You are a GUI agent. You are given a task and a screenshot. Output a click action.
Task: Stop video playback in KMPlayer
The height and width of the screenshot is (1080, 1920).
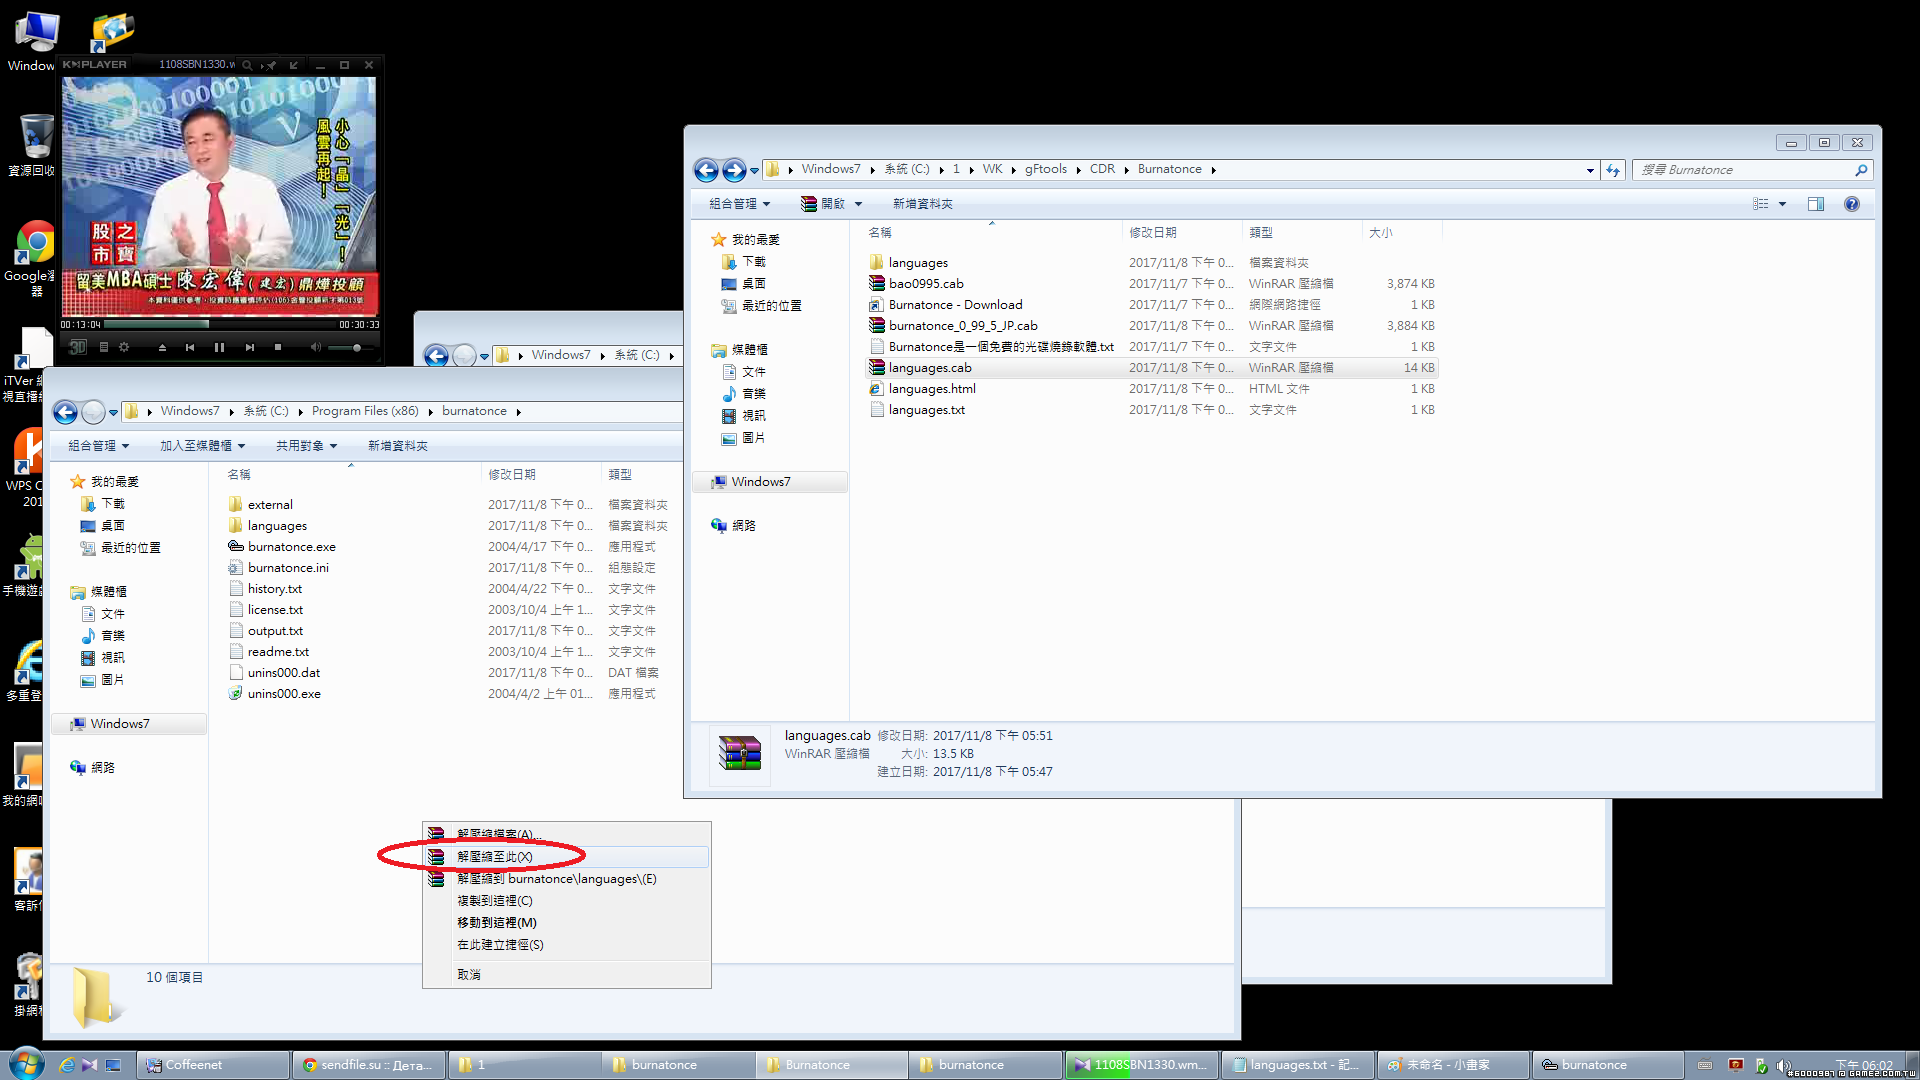pyautogui.click(x=278, y=347)
